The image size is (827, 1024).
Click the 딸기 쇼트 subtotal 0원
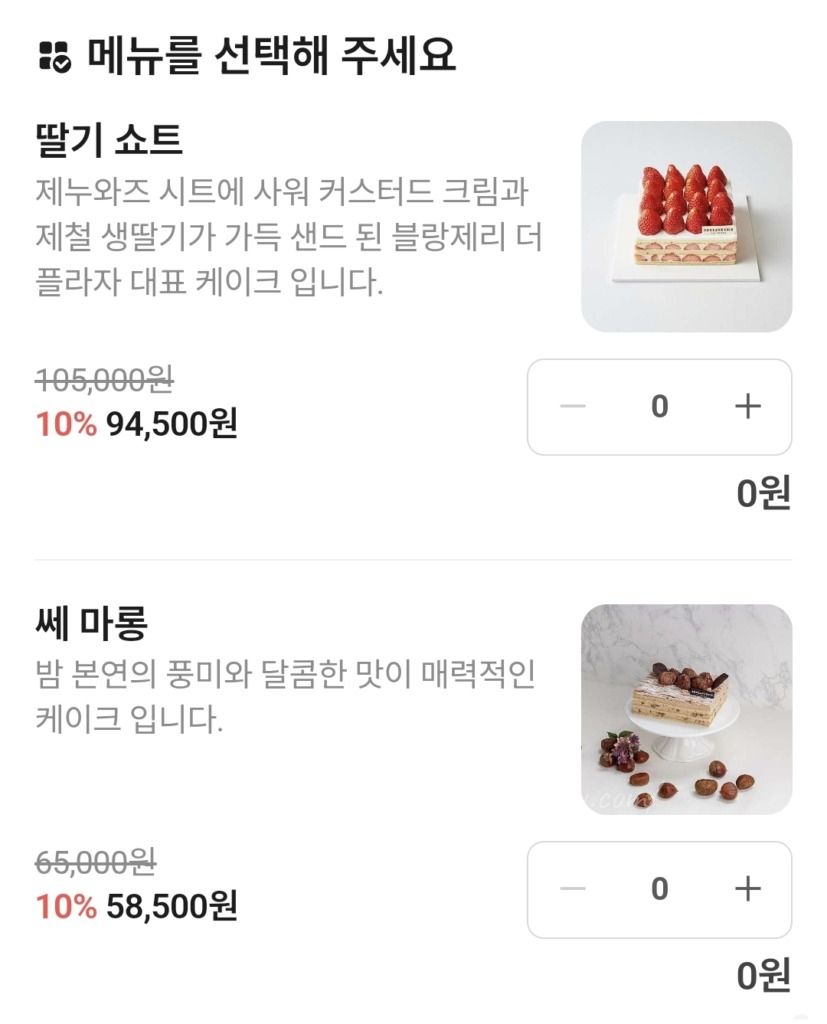[763, 492]
